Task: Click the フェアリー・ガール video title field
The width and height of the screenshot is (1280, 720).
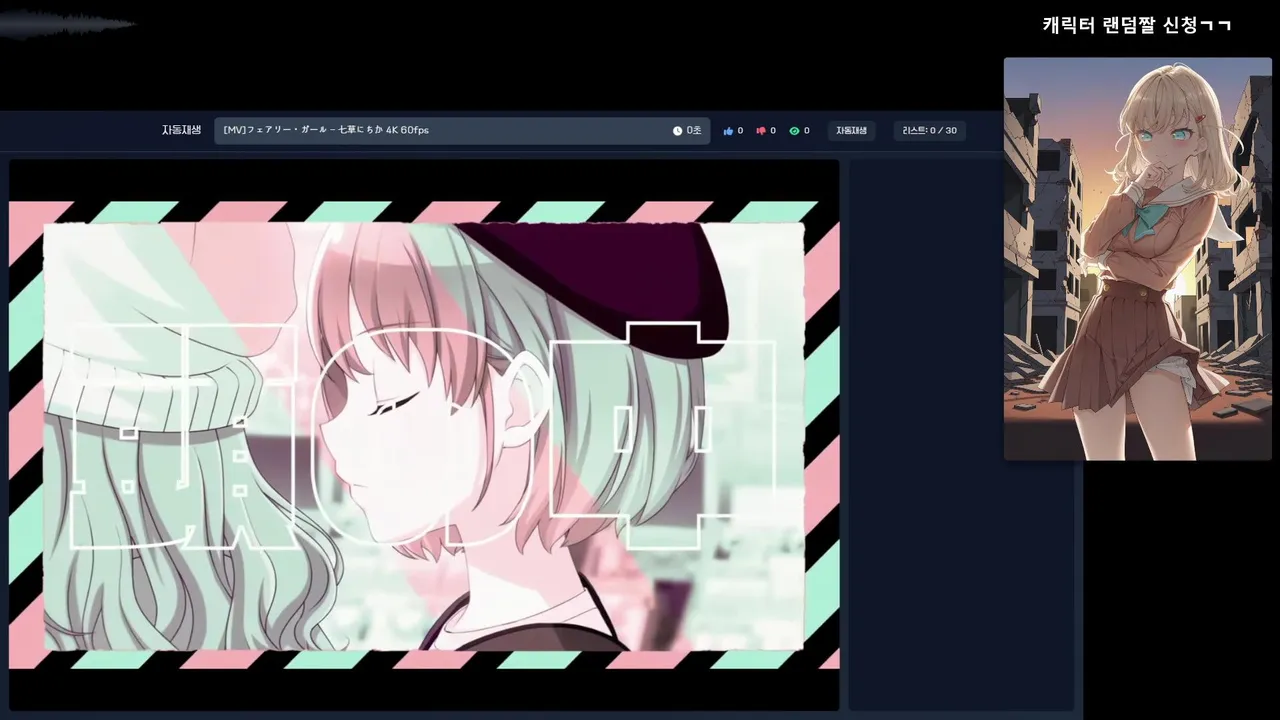Action: (x=462, y=131)
